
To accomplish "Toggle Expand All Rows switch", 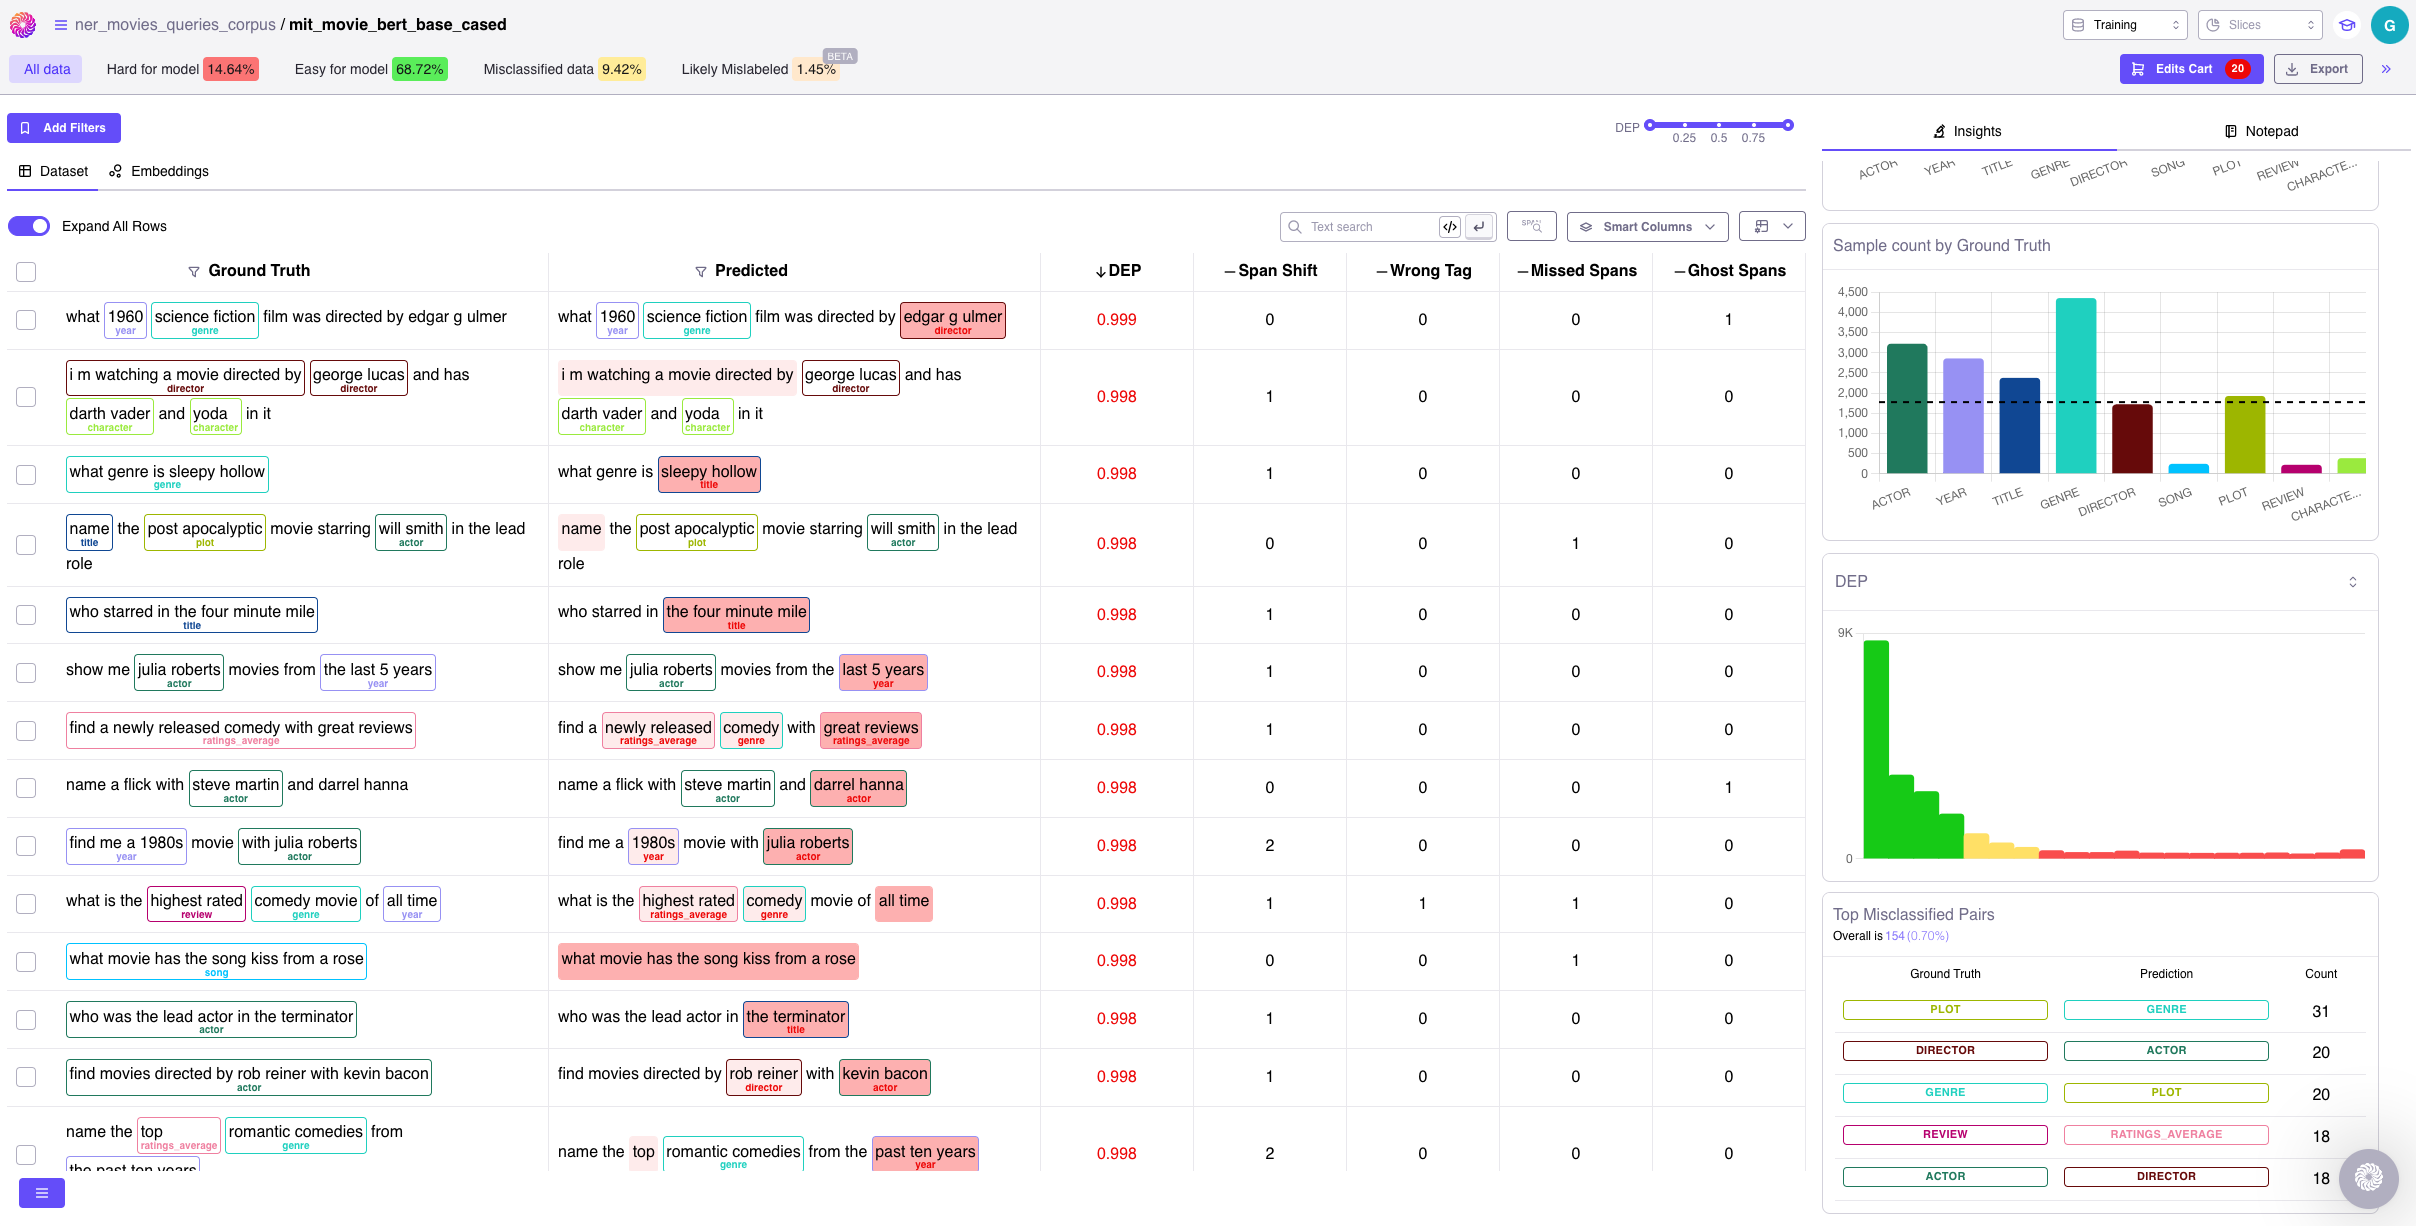I will pyautogui.click(x=30, y=226).
